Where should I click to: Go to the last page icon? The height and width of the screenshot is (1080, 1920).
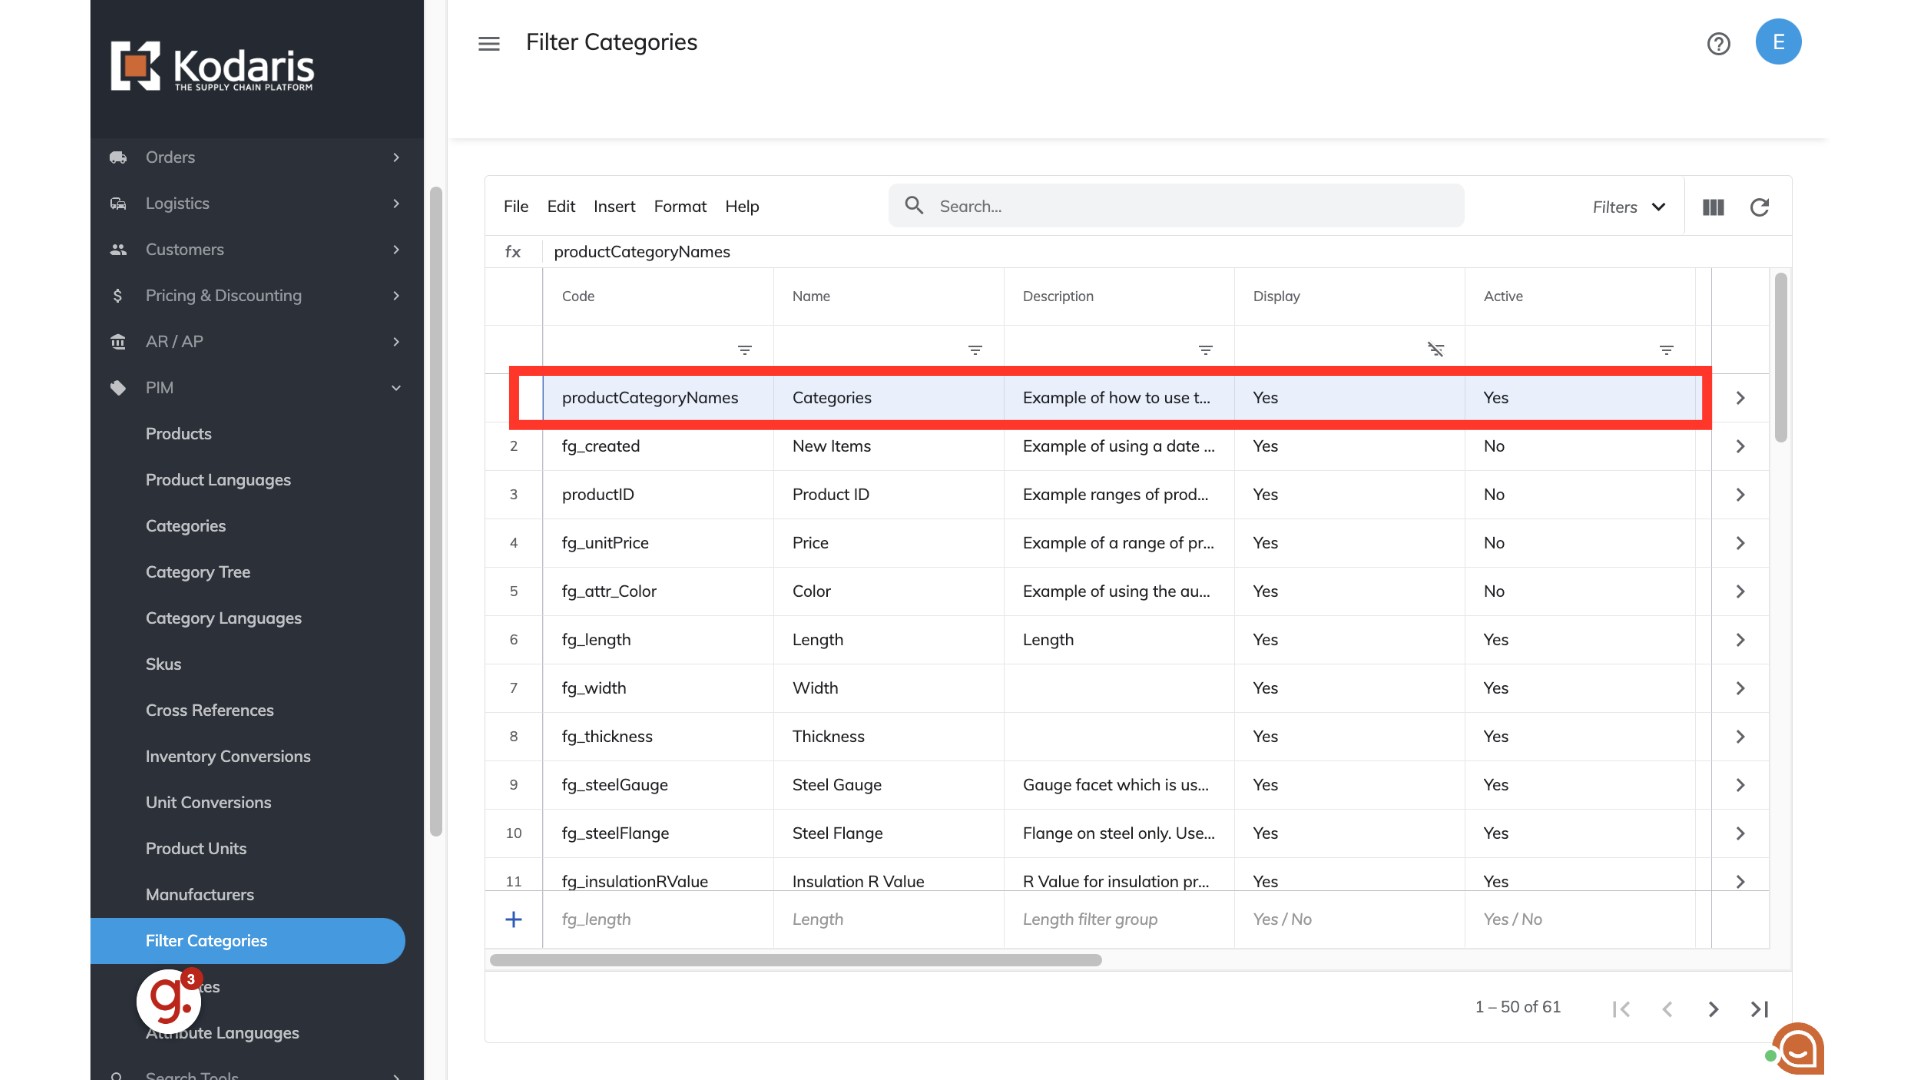[x=1759, y=1009]
